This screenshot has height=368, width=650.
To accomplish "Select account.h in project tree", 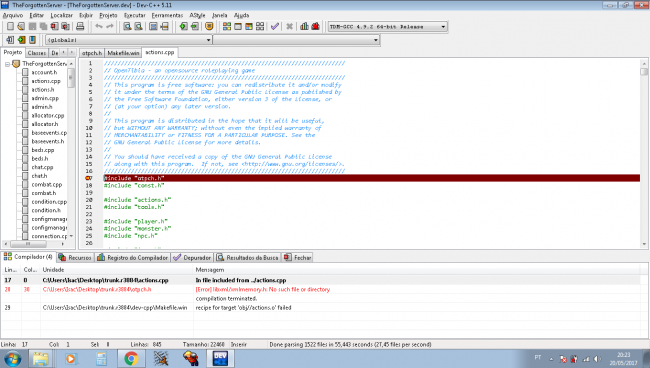I will click(x=44, y=72).
